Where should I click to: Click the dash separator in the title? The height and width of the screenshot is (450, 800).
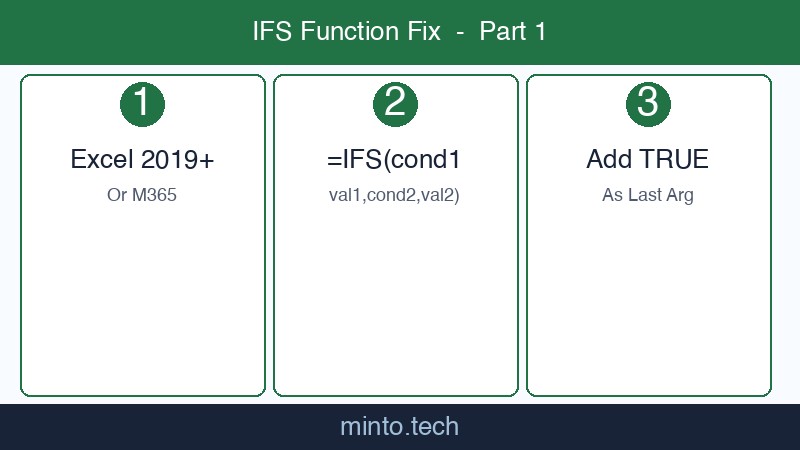(460, 32)
